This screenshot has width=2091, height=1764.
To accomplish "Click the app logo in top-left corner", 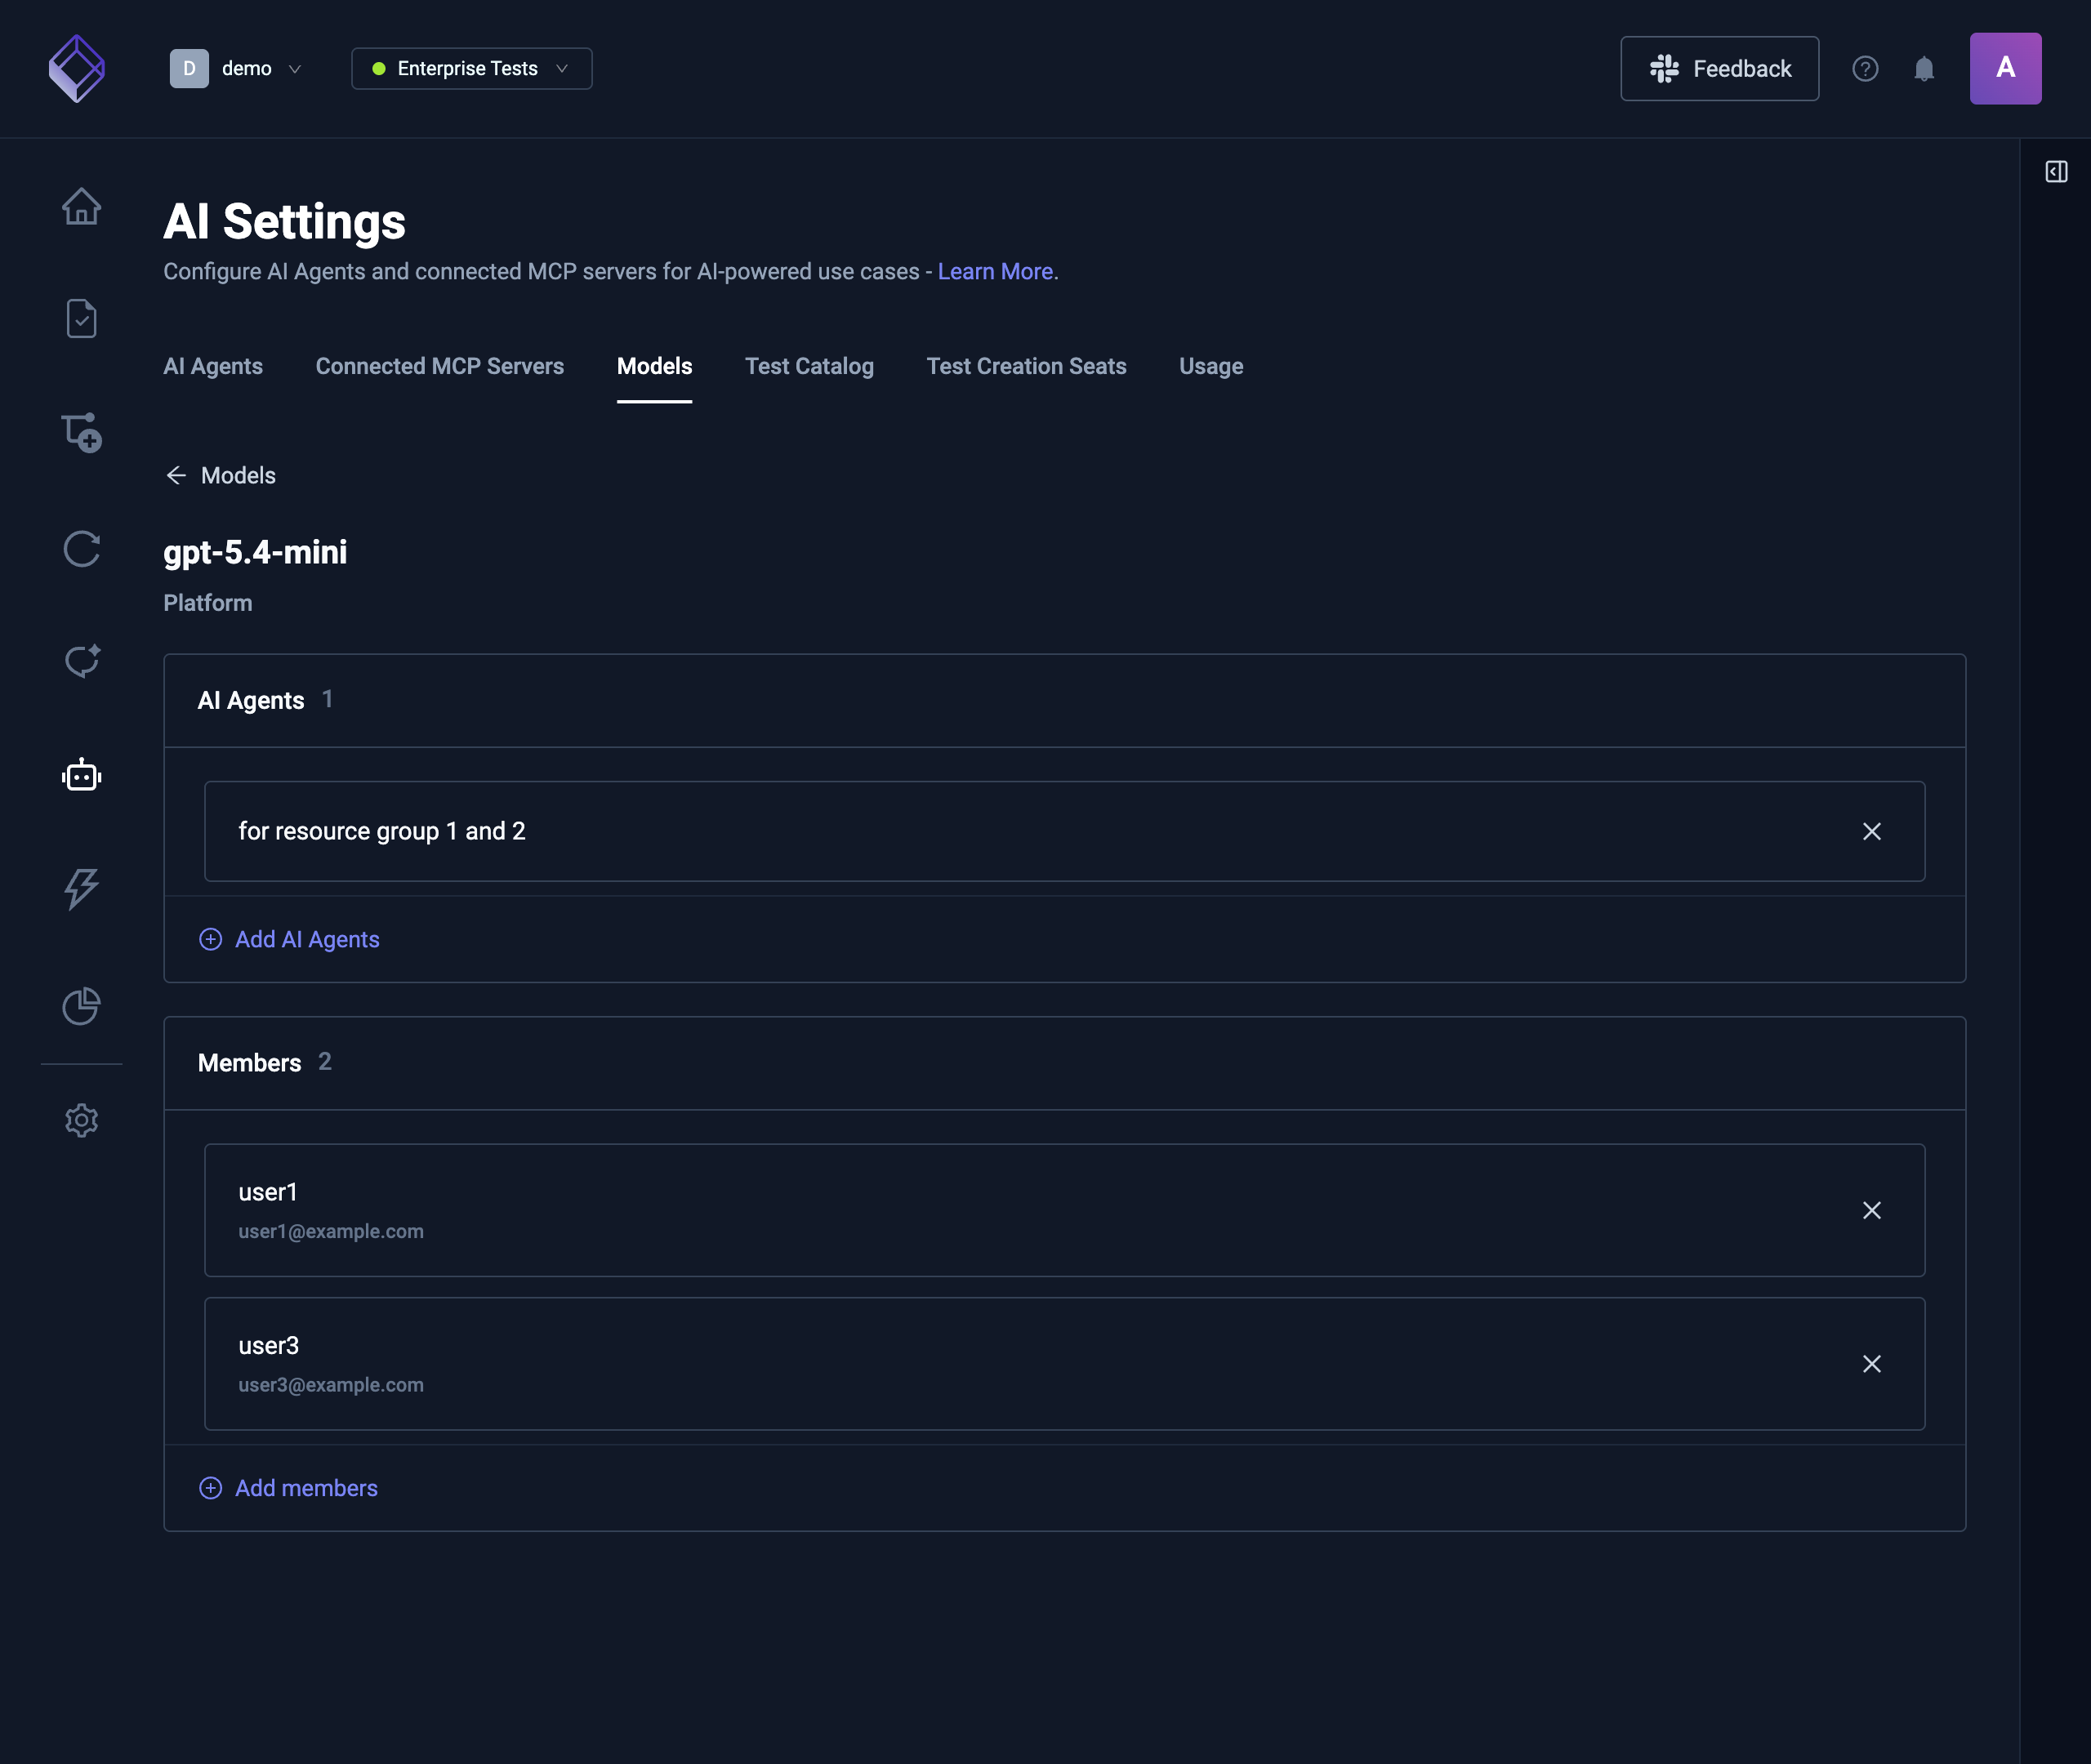I will pyautogui.click(x=77, y=69).
